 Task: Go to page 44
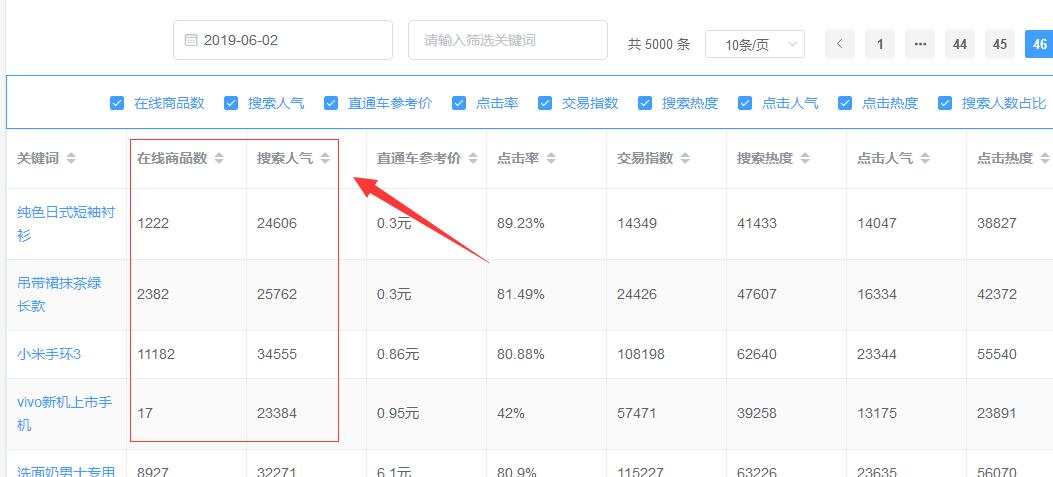(x=960, y=44)
